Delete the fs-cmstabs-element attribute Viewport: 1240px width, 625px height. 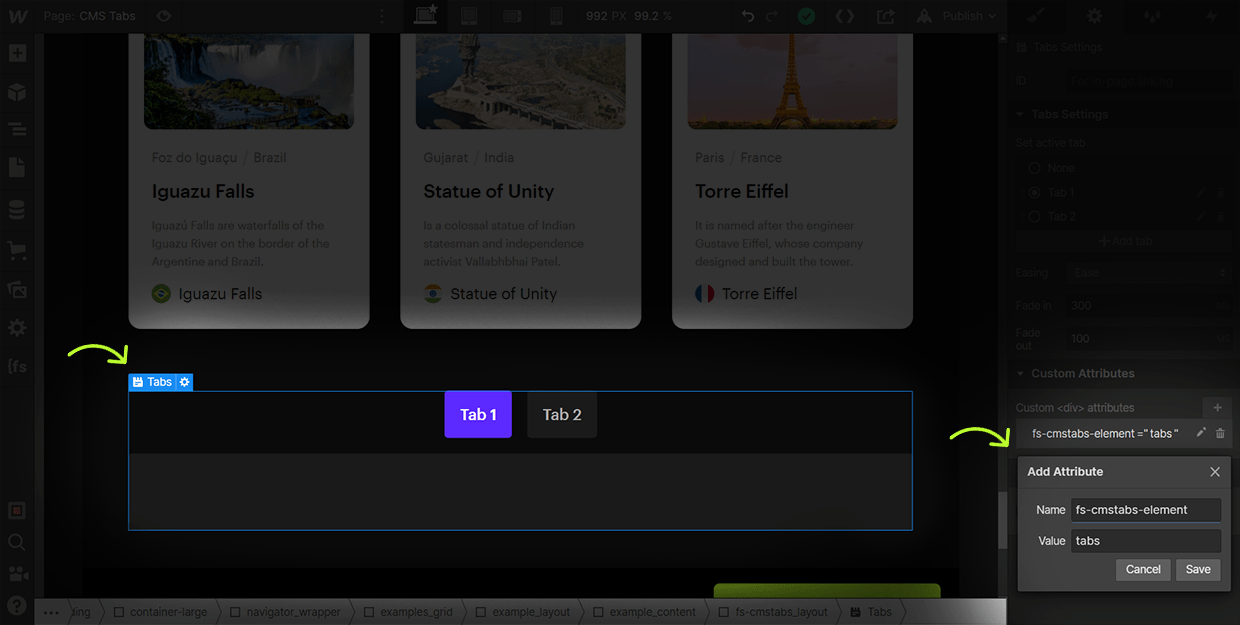click(x=1220, y=433)
